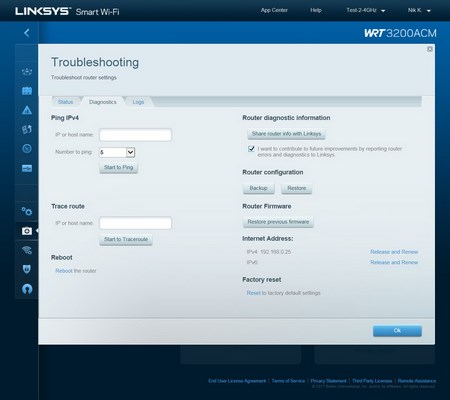Click the Ok button
This screenshot has height=400, width=450.
[397, 331]
